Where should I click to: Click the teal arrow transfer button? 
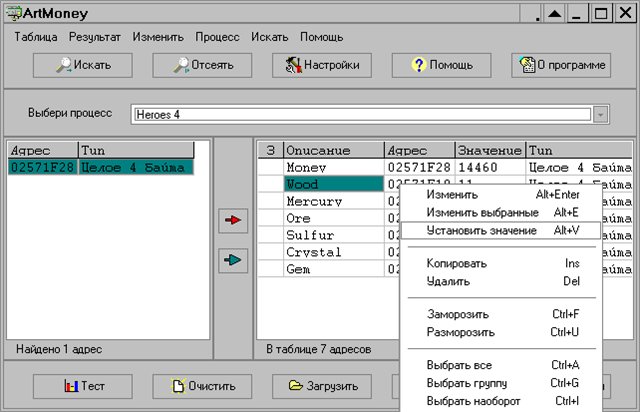tap(234, 260)
